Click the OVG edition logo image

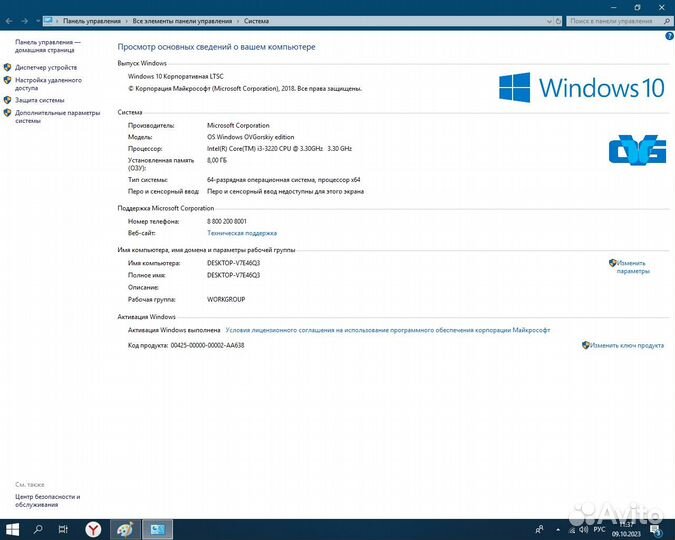(x=638, y=150)
